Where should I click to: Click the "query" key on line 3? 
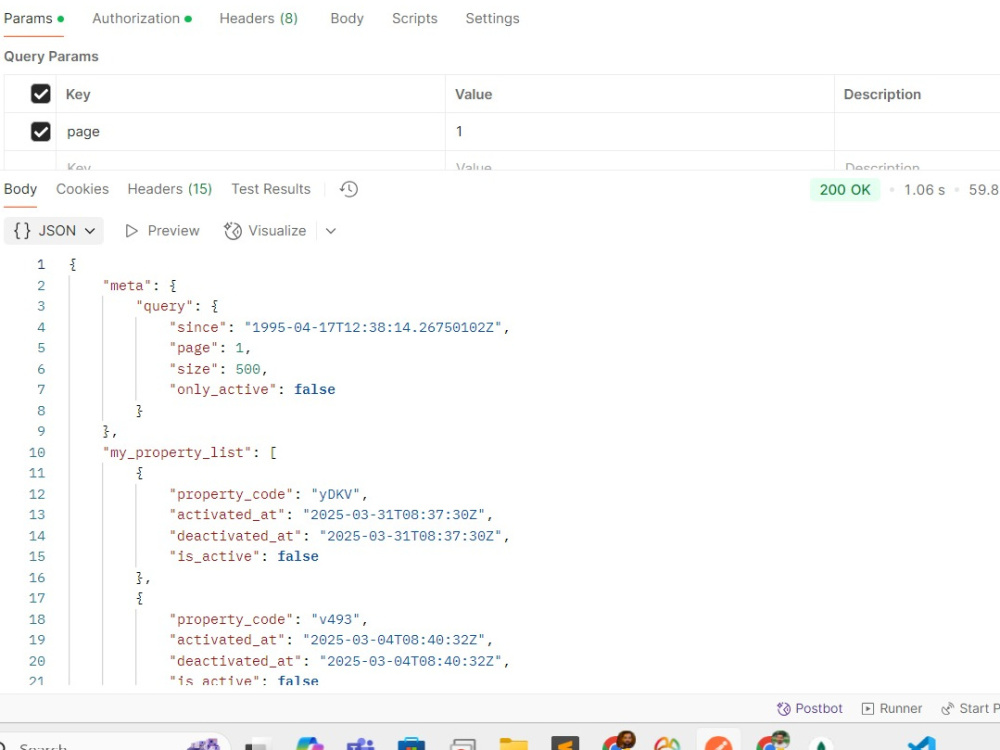[x=164, y=306]
